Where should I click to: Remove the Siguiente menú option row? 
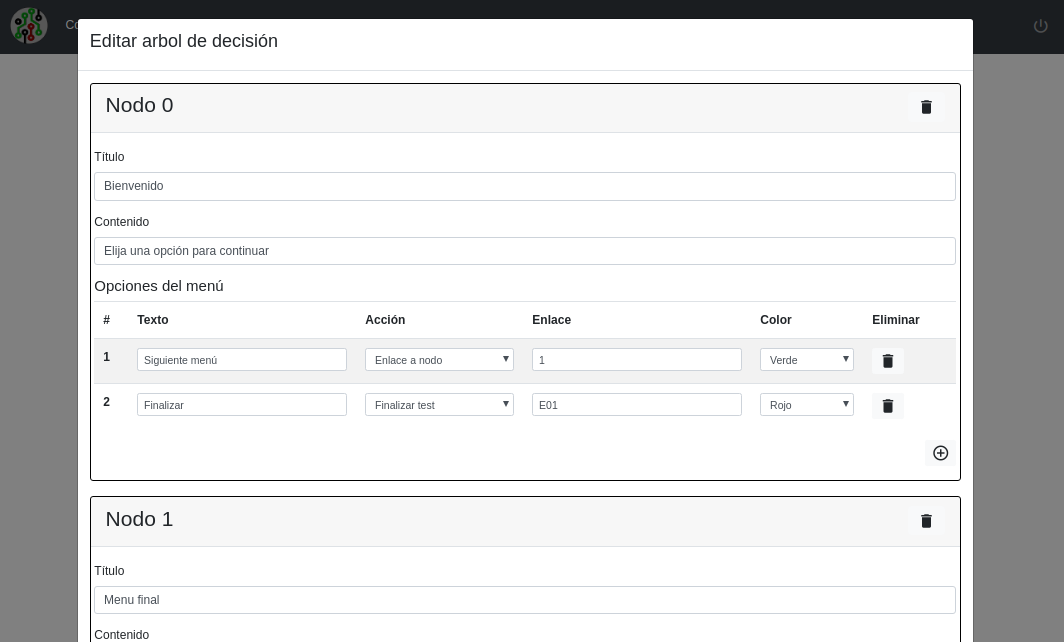tap(888, 361)
